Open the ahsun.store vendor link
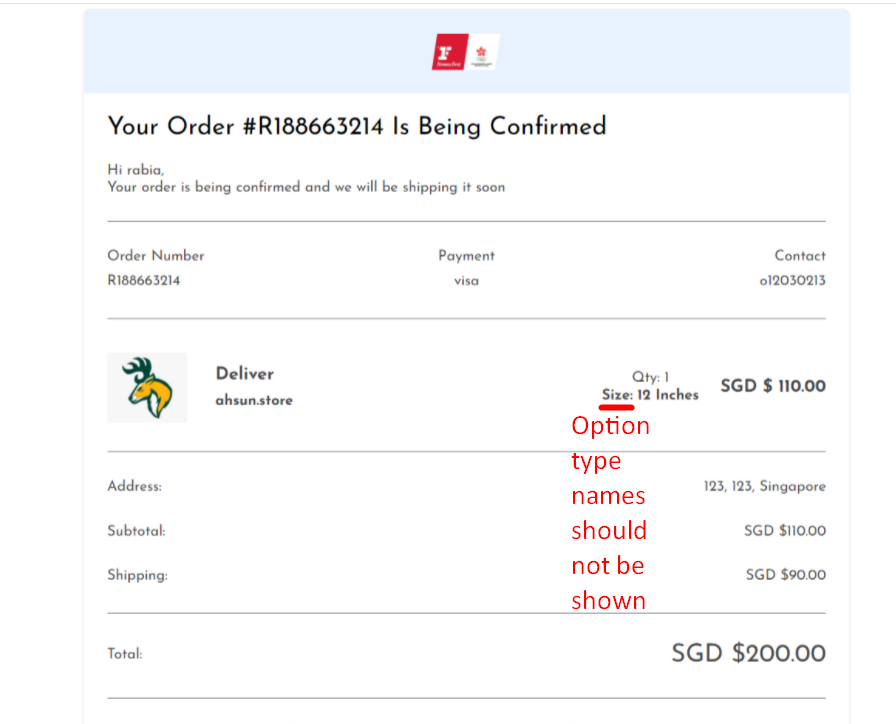Image resolution: width=896 pixels, height=724 pixels. pos(254,400)
